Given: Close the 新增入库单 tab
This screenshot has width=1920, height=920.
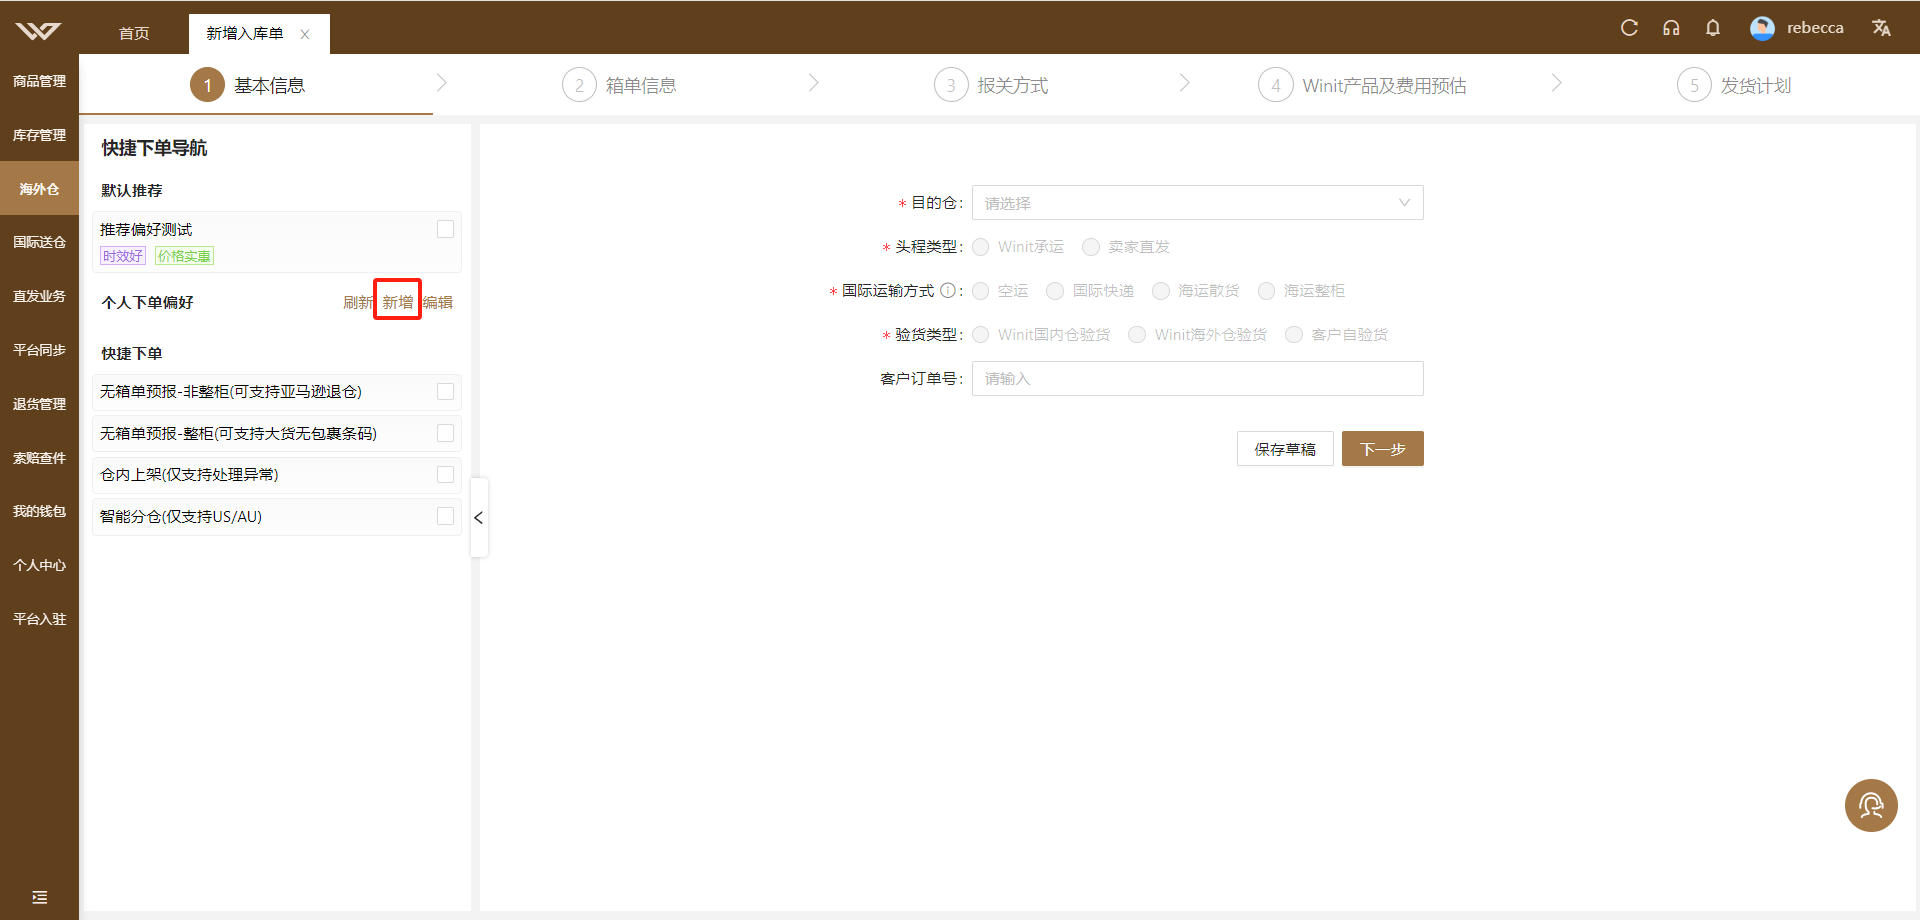Looking at the screenshot, I should tap(305, 34).
